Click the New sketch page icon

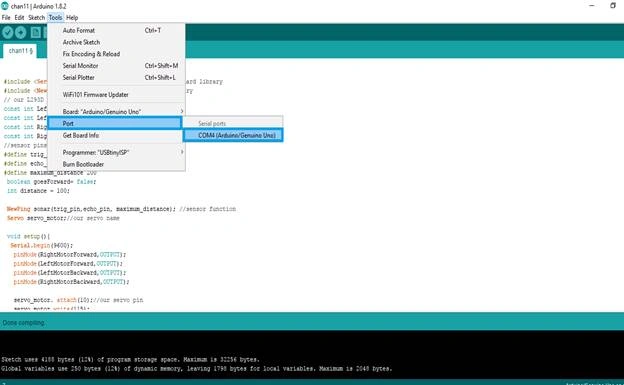point(35,32)
